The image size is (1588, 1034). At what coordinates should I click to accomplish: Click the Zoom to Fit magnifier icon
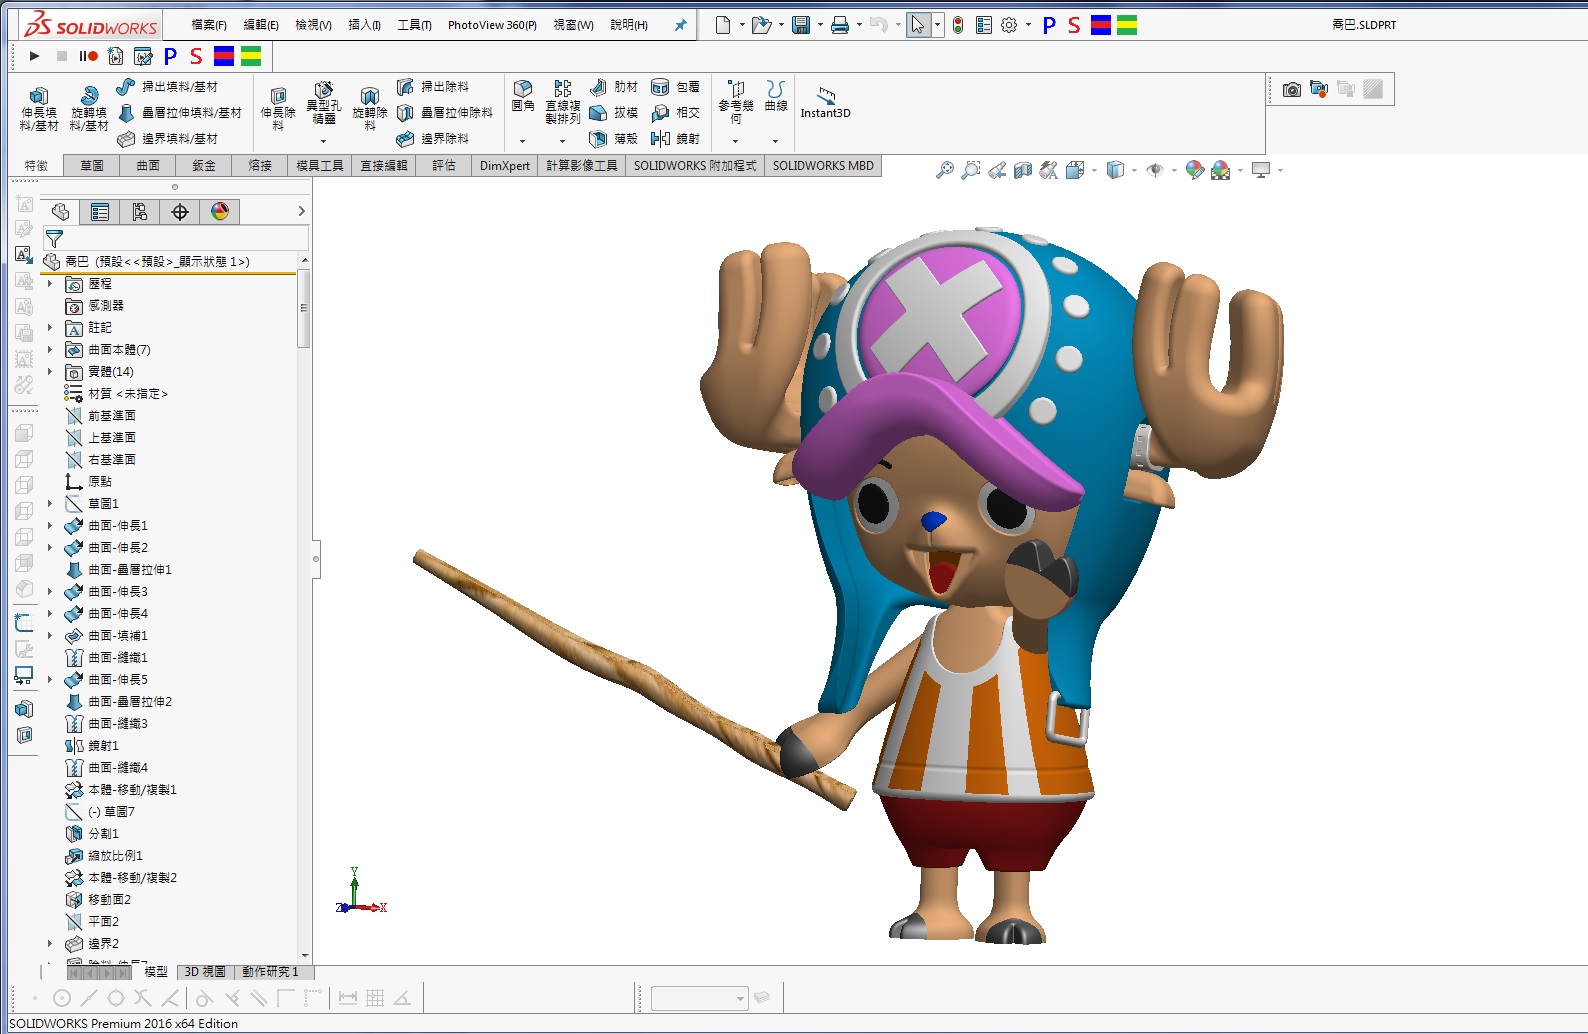pyautogui.click(x=944, y=171)
